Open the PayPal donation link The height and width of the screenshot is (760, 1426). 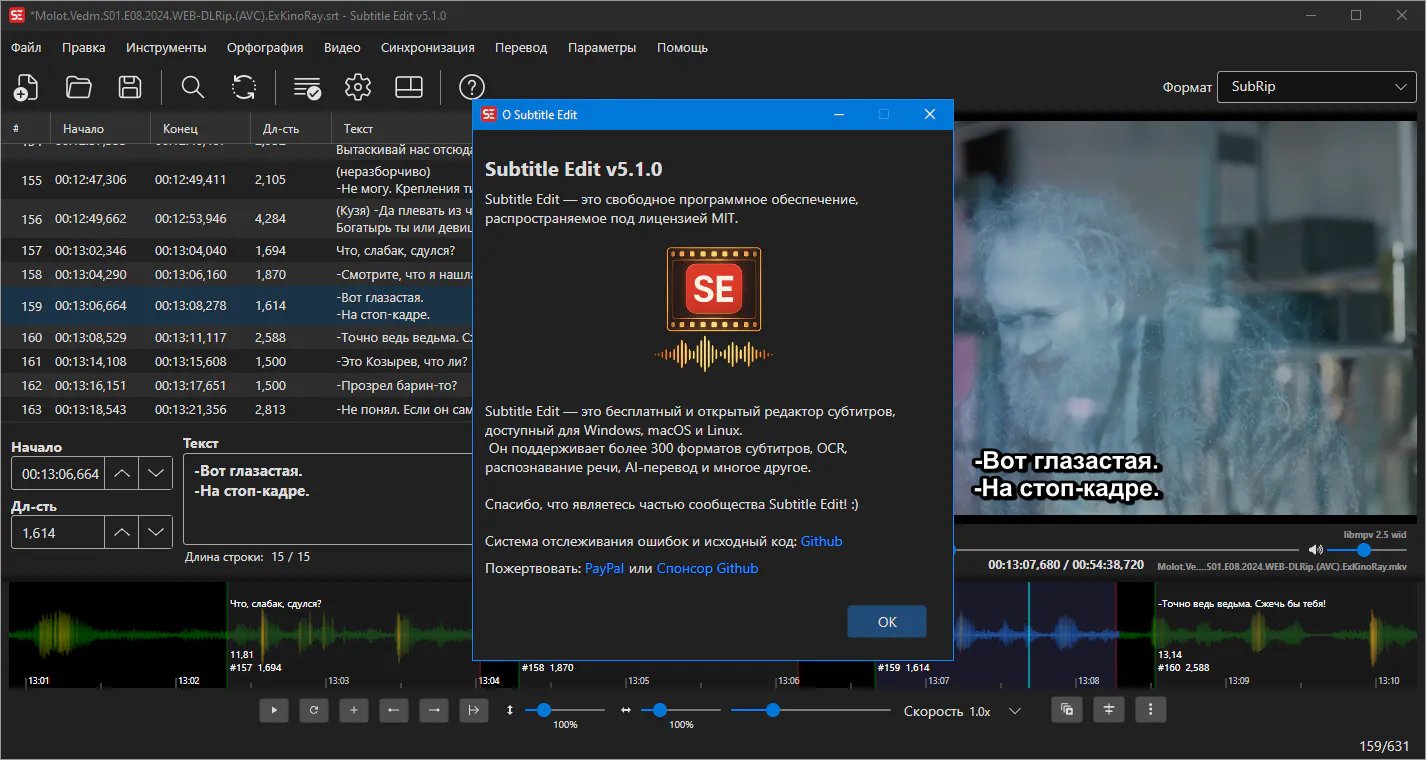605,568
